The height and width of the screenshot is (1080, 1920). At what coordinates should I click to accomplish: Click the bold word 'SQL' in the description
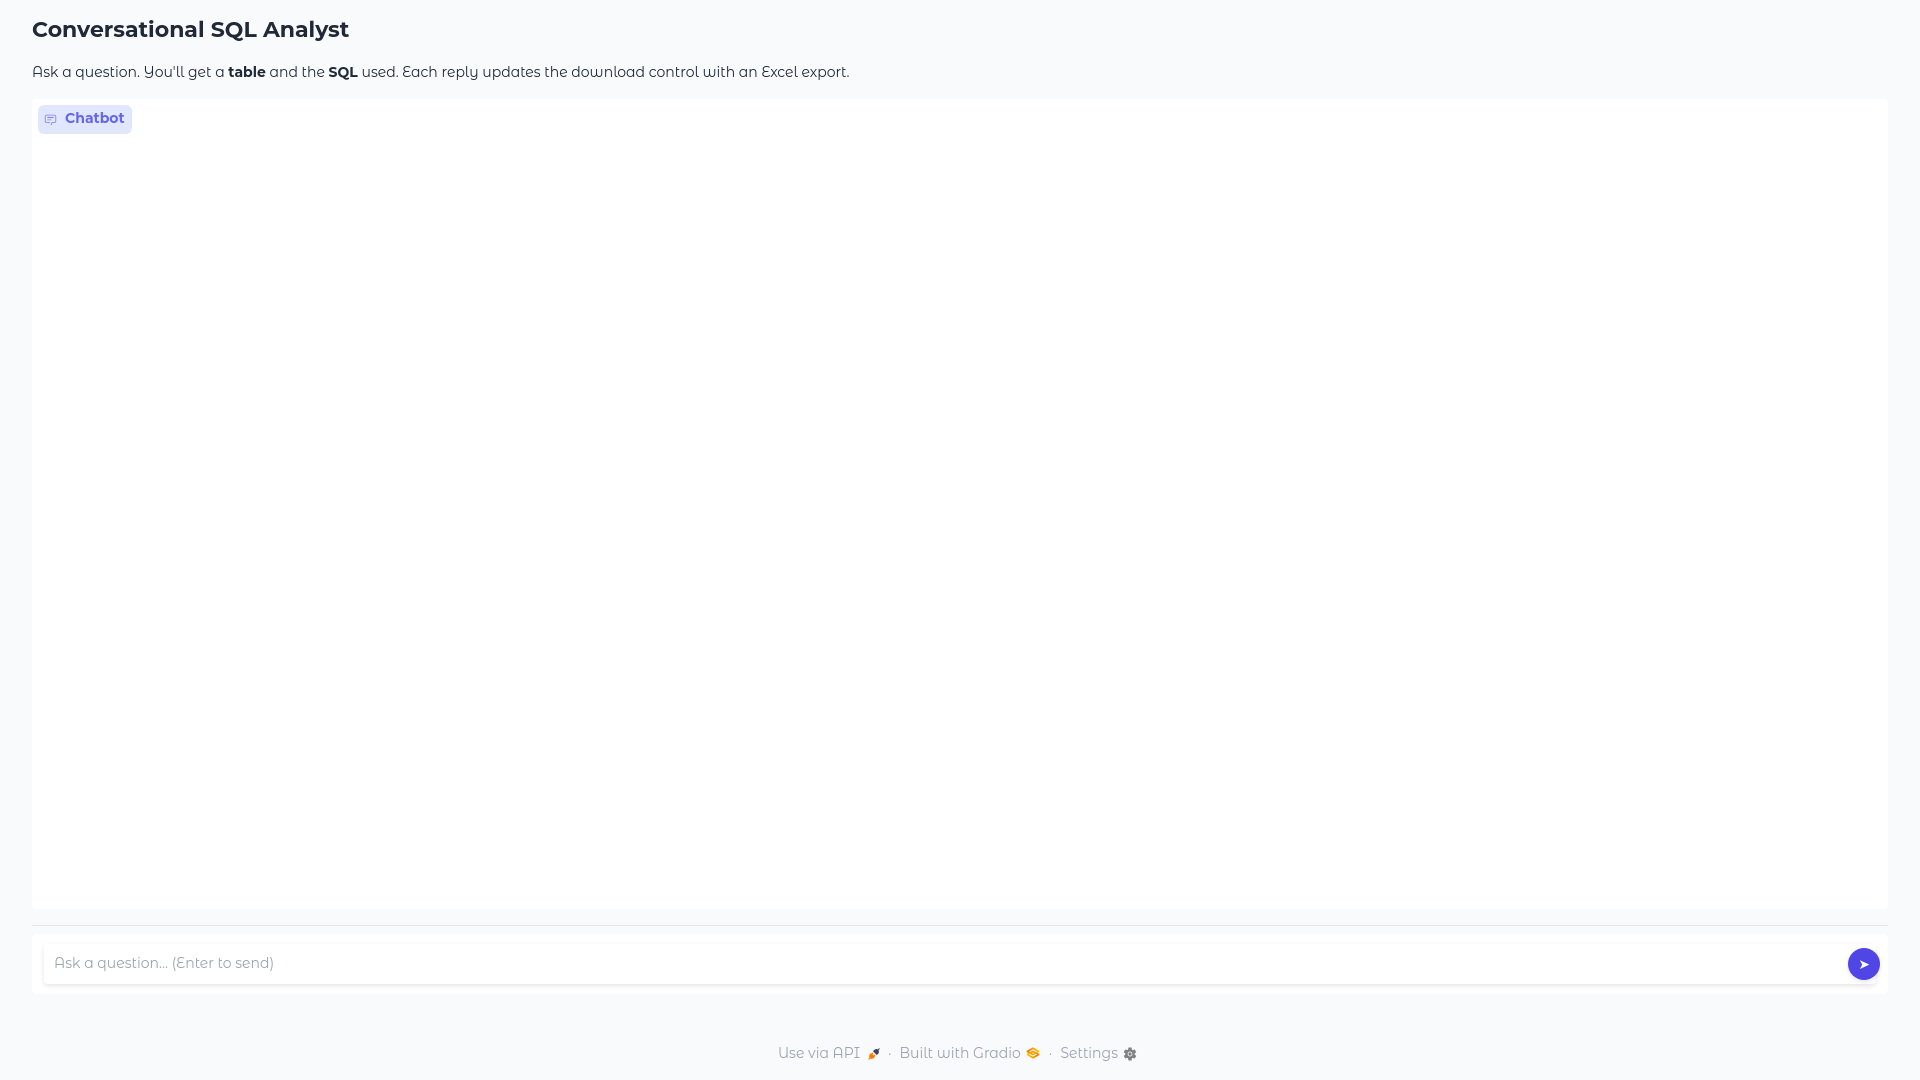(343, 72)
